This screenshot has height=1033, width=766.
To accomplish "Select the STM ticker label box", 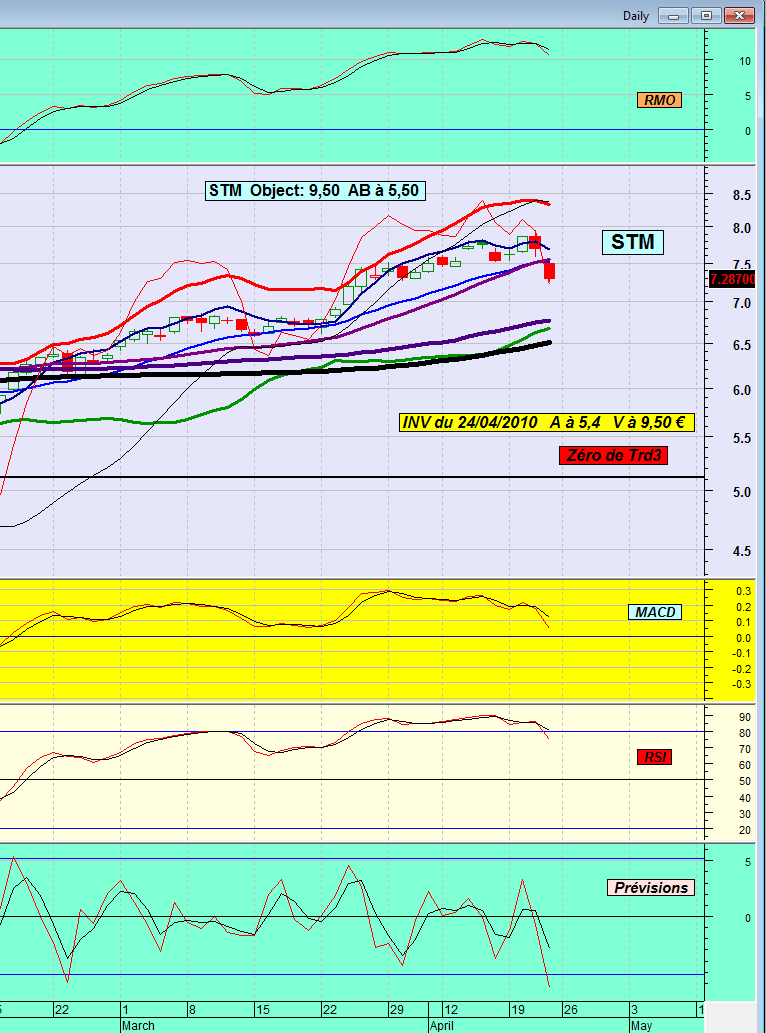I will 632,242.
